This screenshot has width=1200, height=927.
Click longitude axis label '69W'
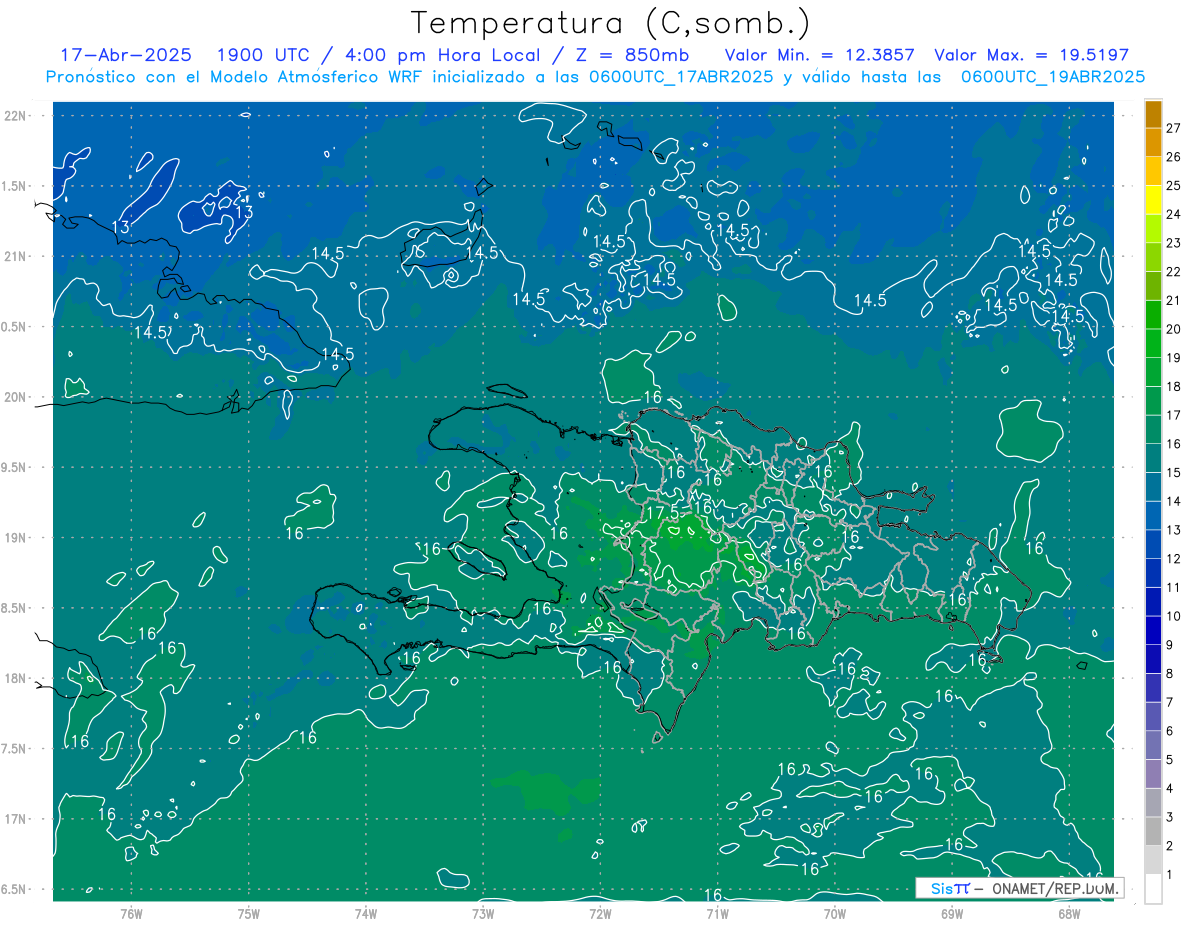952,913
